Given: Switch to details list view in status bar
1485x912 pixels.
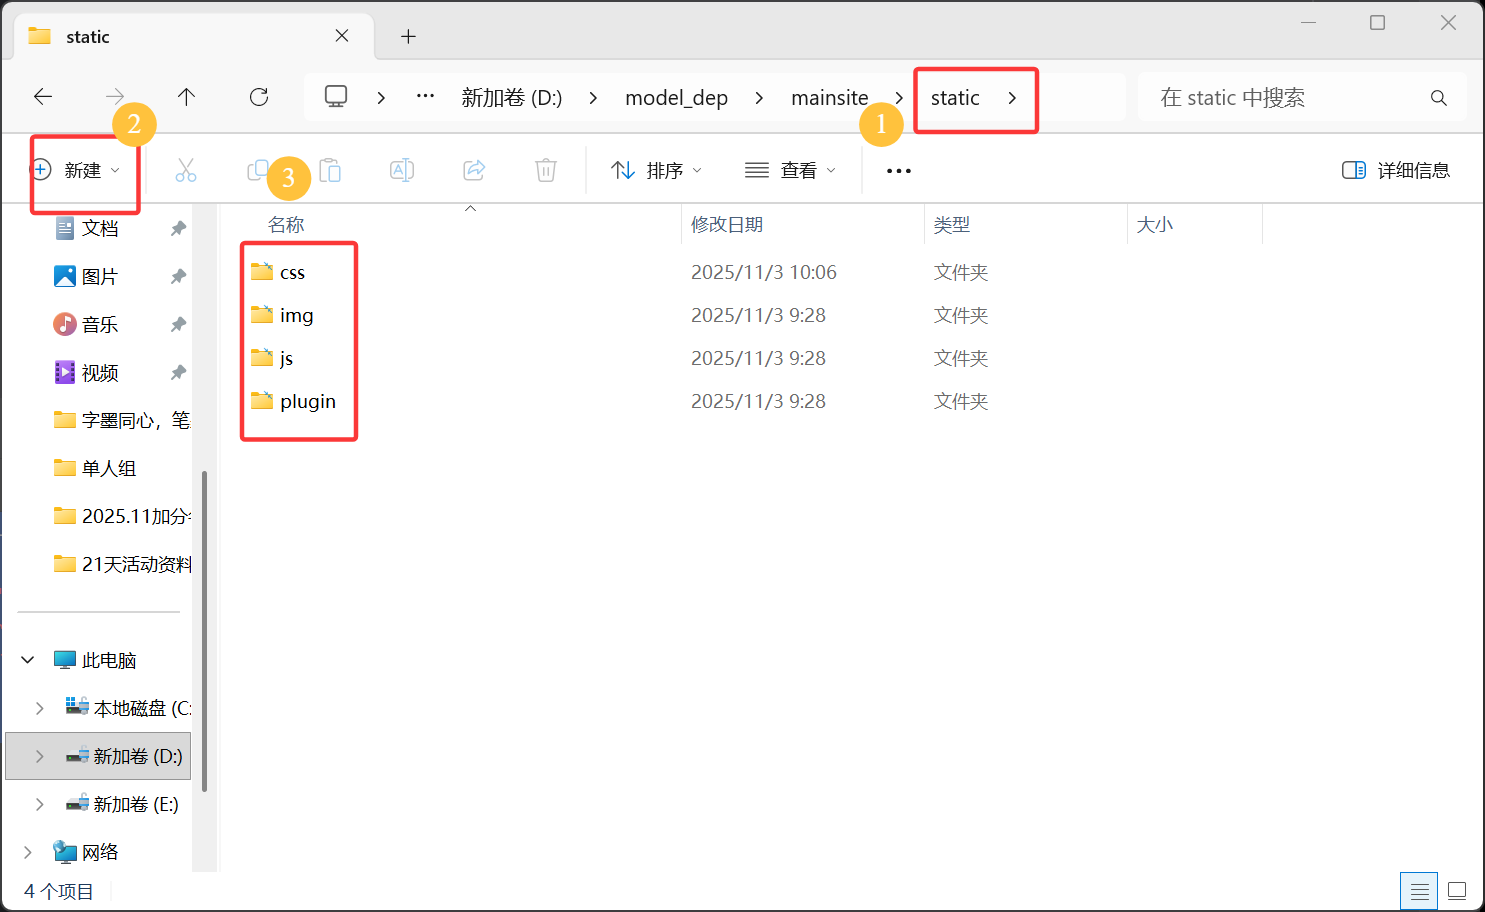Looking at the screenshot, I should (1419, 890).
